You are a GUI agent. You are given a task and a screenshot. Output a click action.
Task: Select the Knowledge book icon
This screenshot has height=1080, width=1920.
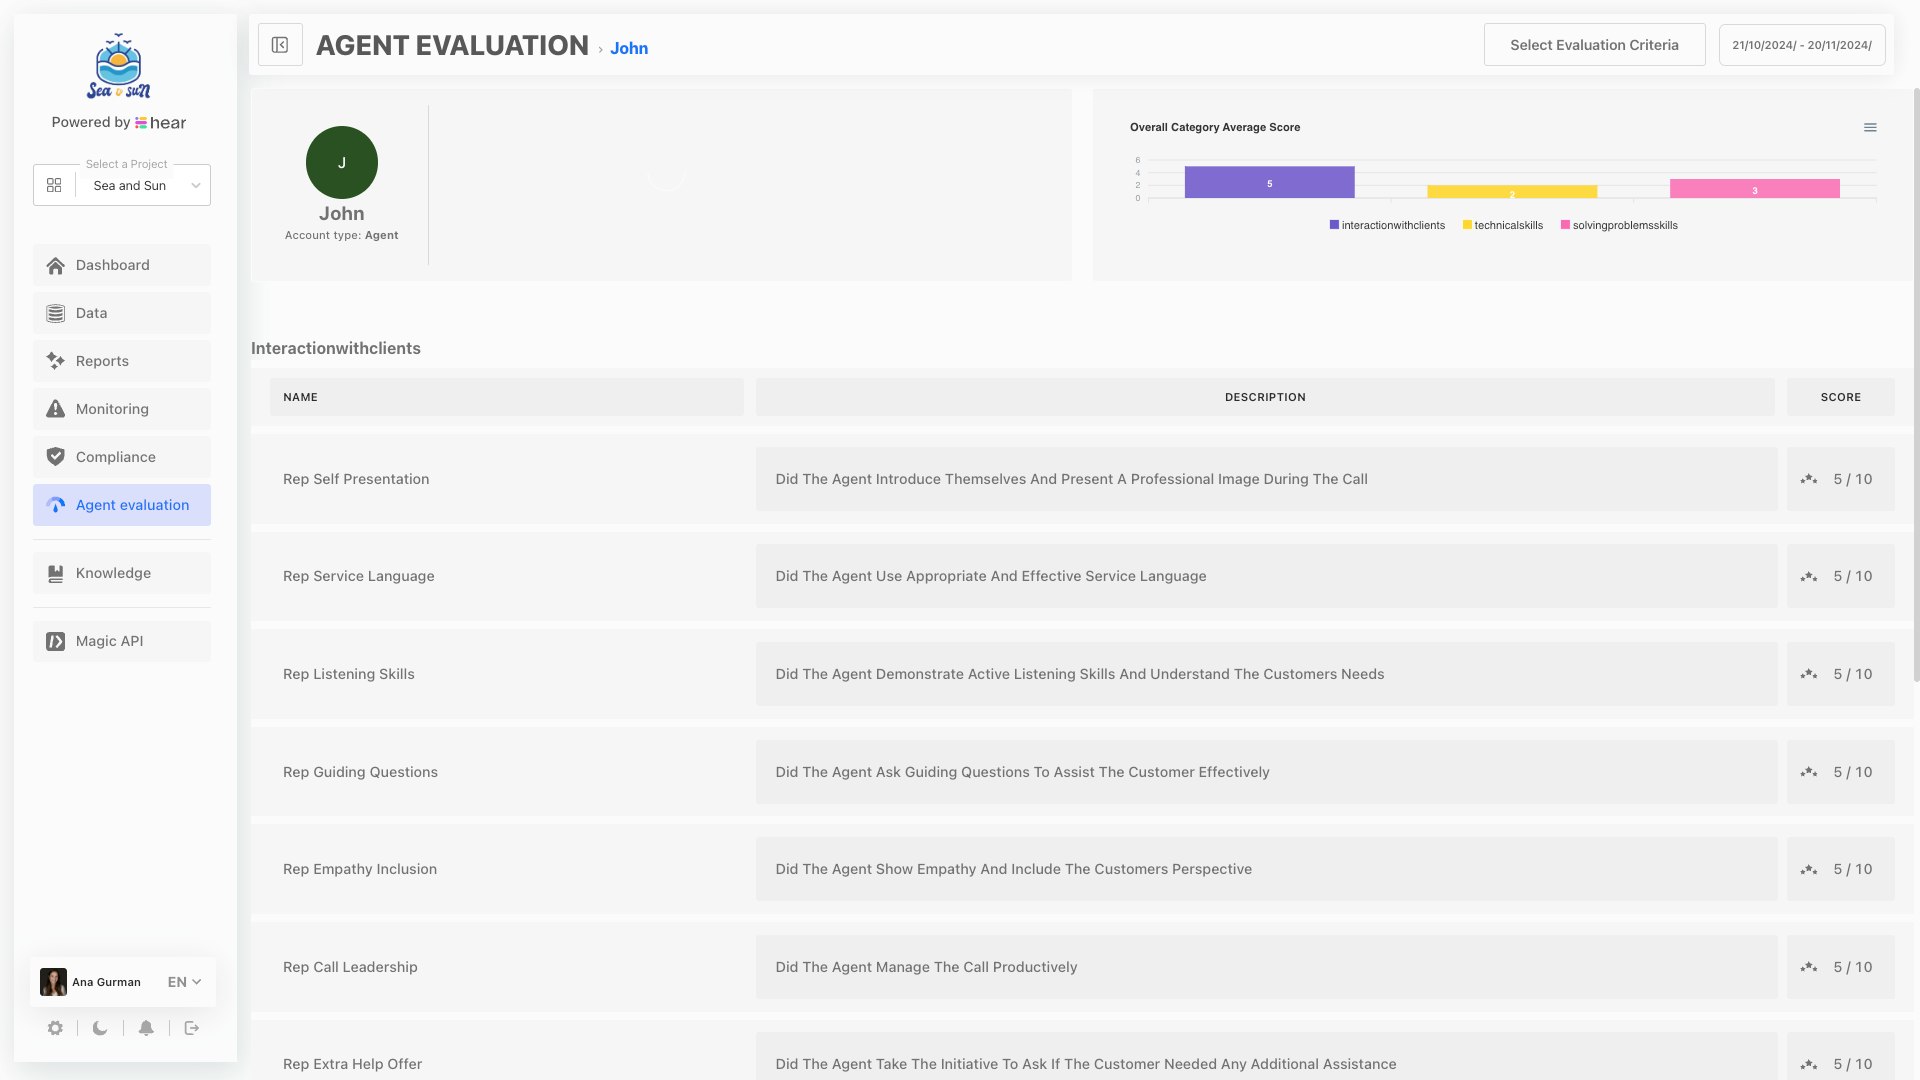(x=55, y=573)
